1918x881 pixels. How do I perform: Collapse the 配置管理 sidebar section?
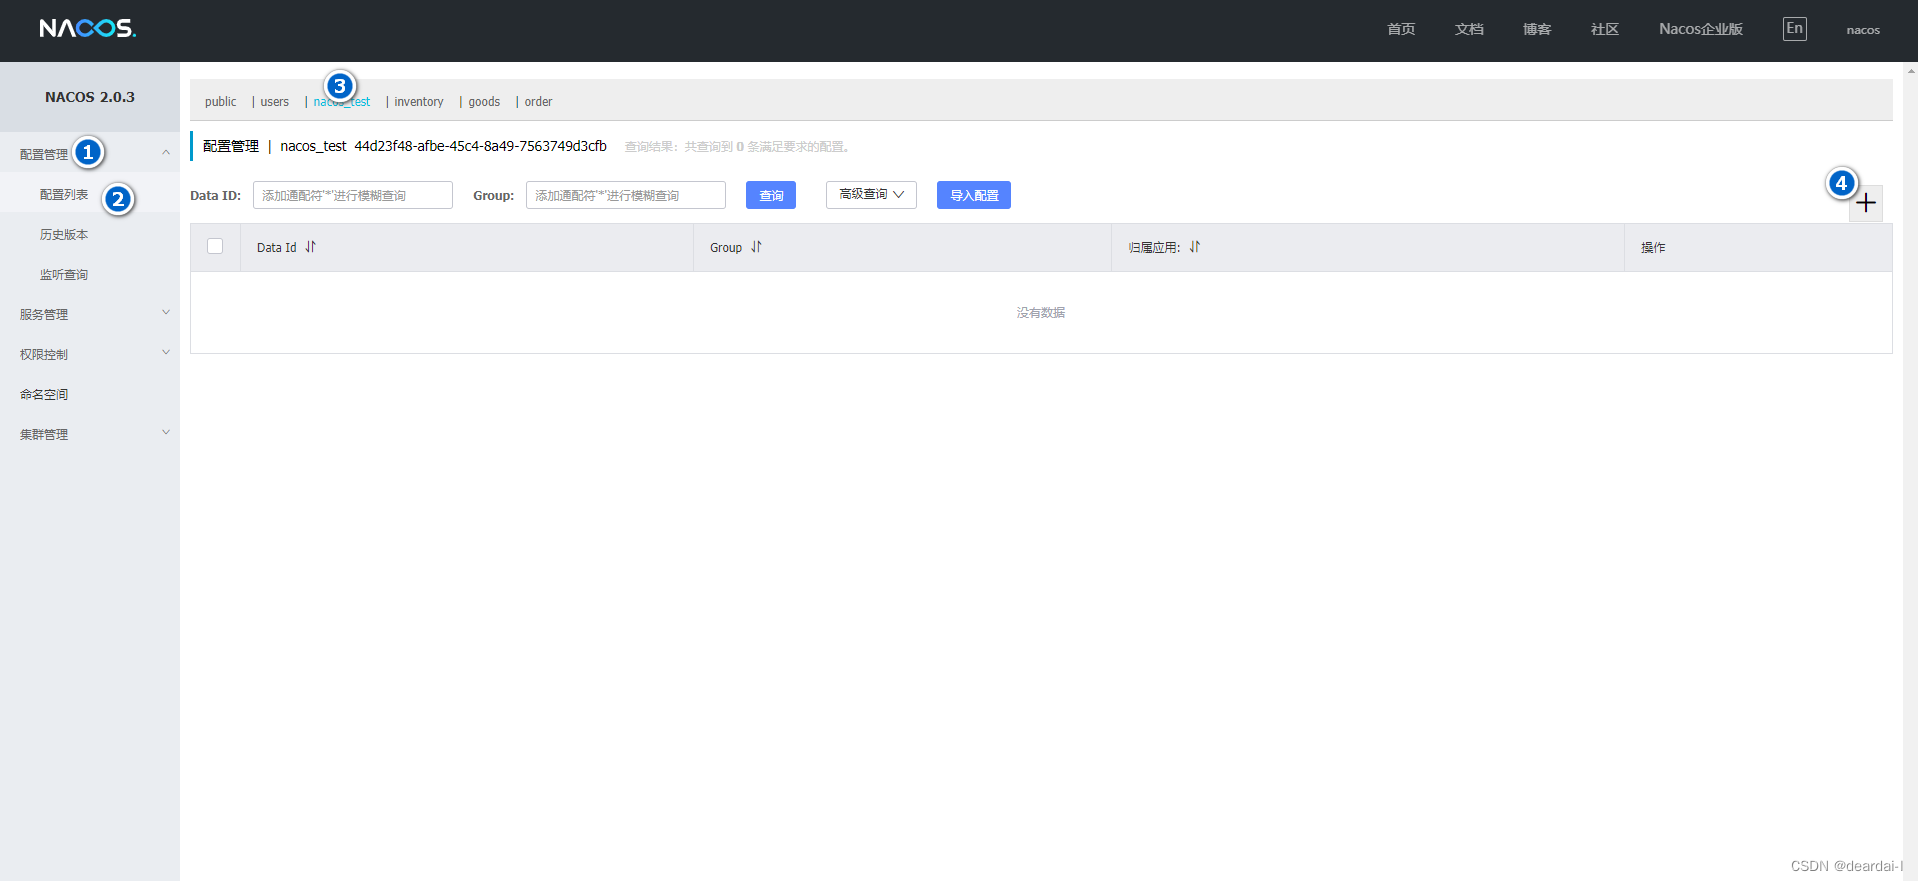[90, 154]
